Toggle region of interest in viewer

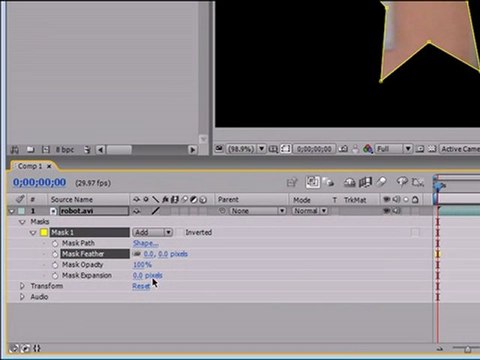click(x=420, y=149)
